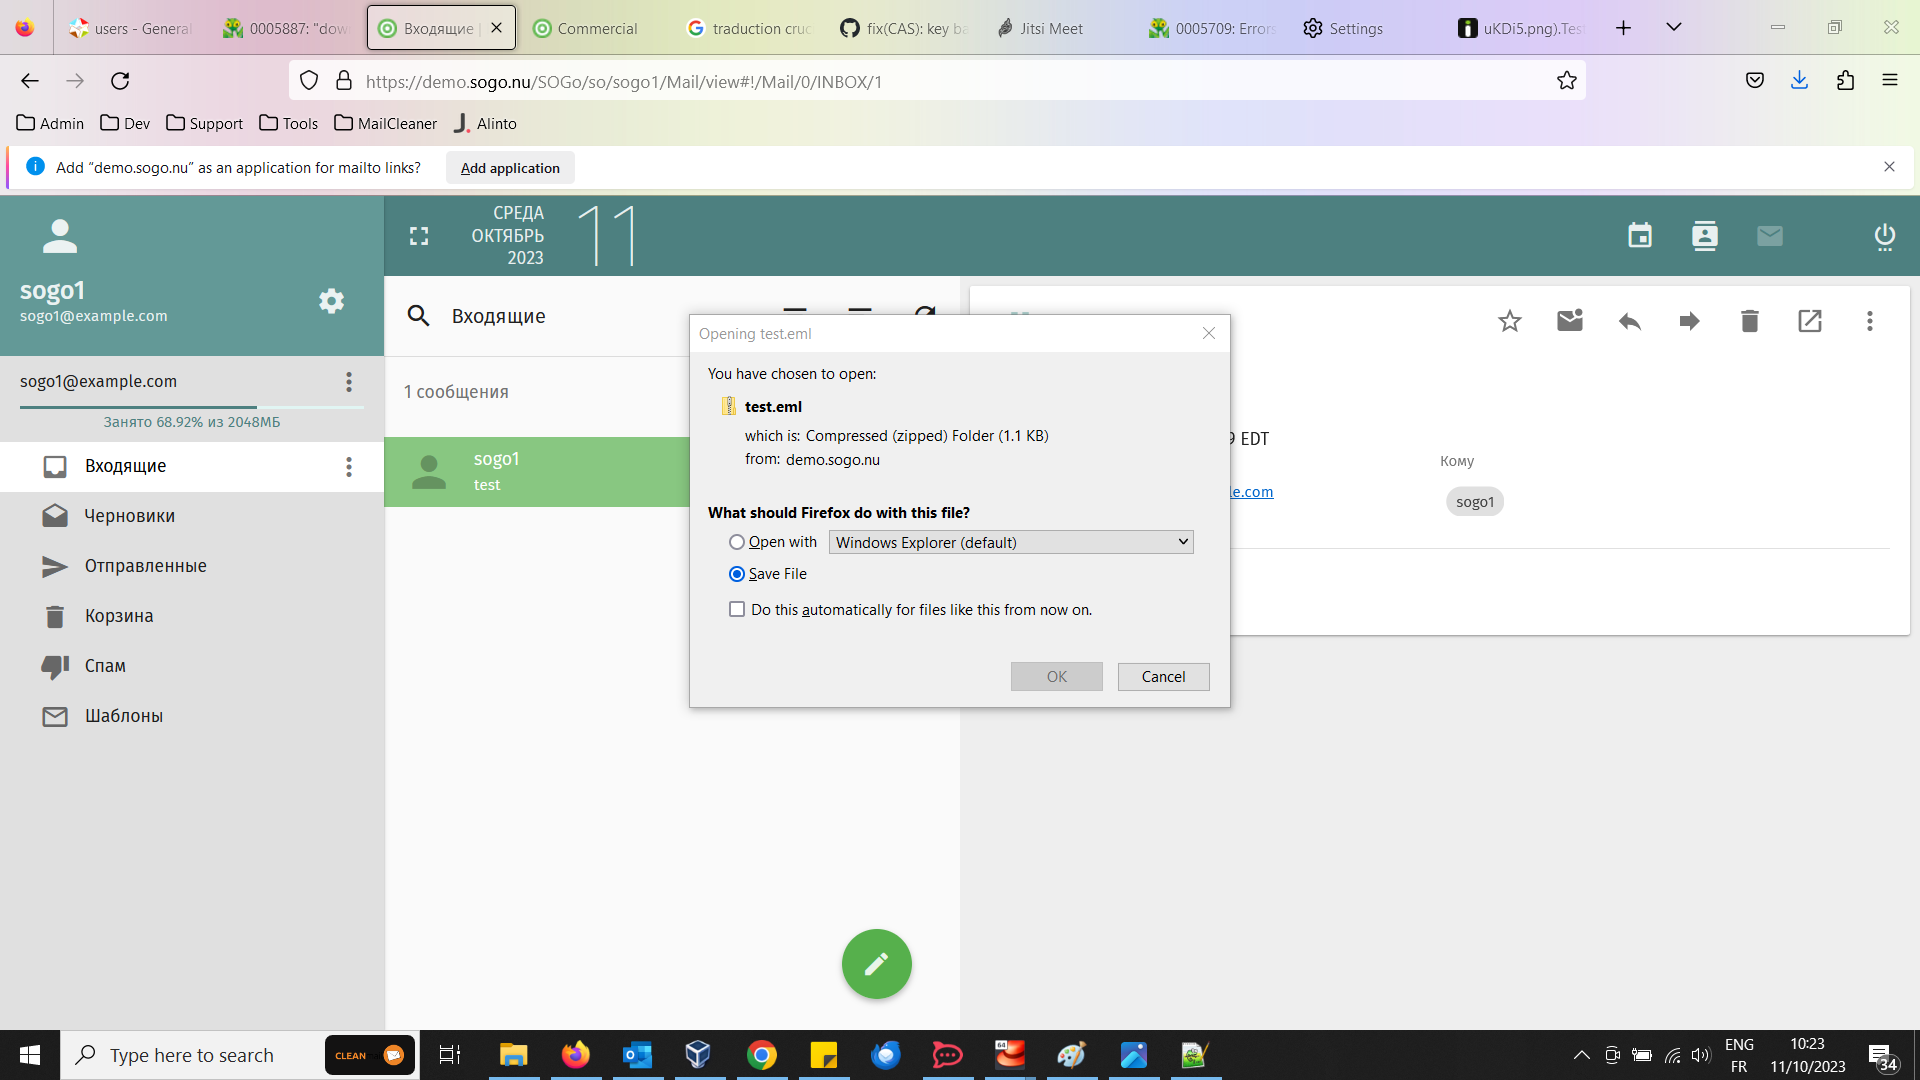Click the Windows taskbar search box
1920x1080 pixels.
pyautogui.click(x=192, y=1055)
